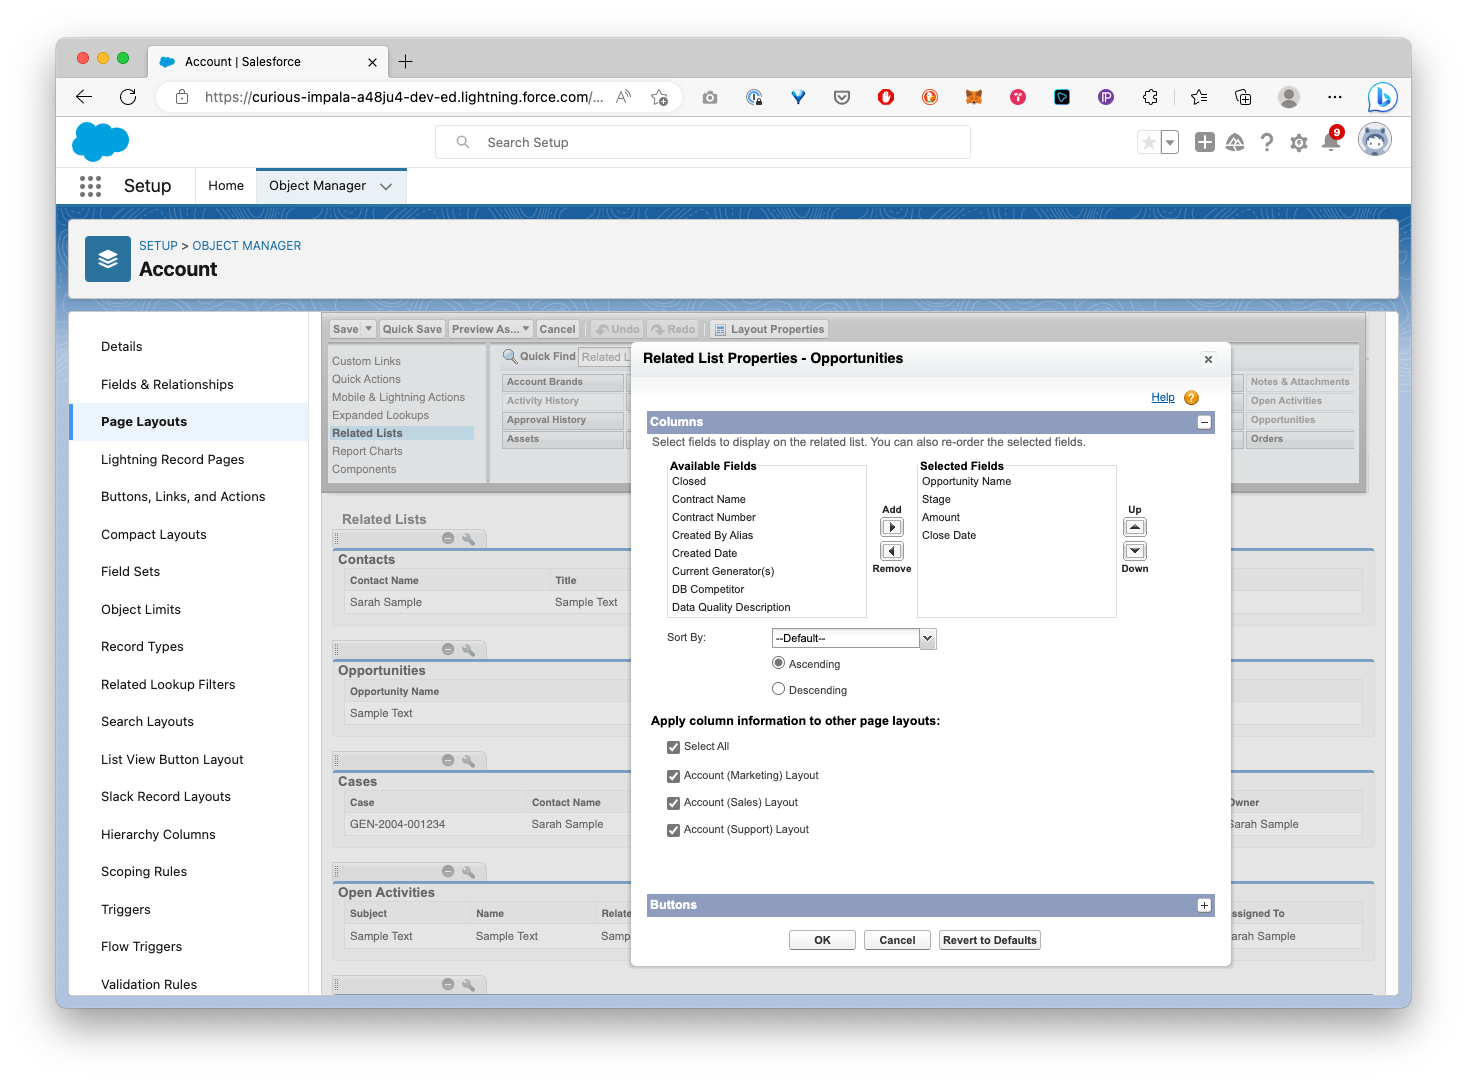This screenshot has height=1082, width=1467.
Task: Open Fields & Relationships in sidebar
Action: [167, 385]
